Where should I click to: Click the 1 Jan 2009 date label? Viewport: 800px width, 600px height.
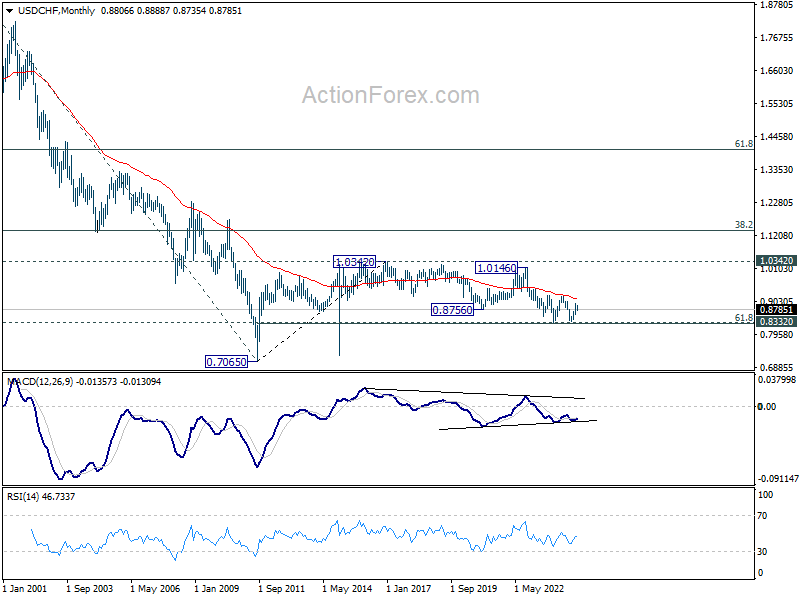[216, 588]
